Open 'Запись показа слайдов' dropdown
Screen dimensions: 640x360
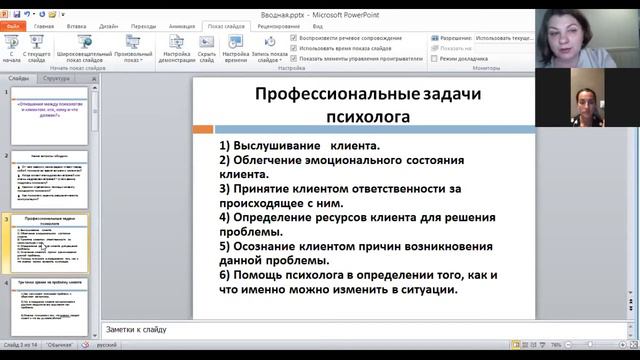pyautogui.click(x=269, y=49)
